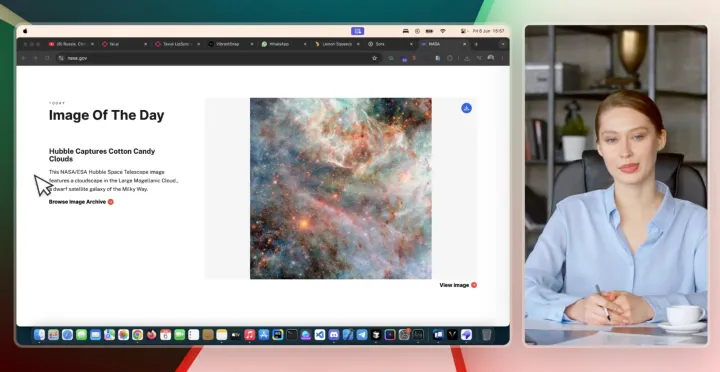
Task: Open Messages from the dock
Action: [81, 335]
